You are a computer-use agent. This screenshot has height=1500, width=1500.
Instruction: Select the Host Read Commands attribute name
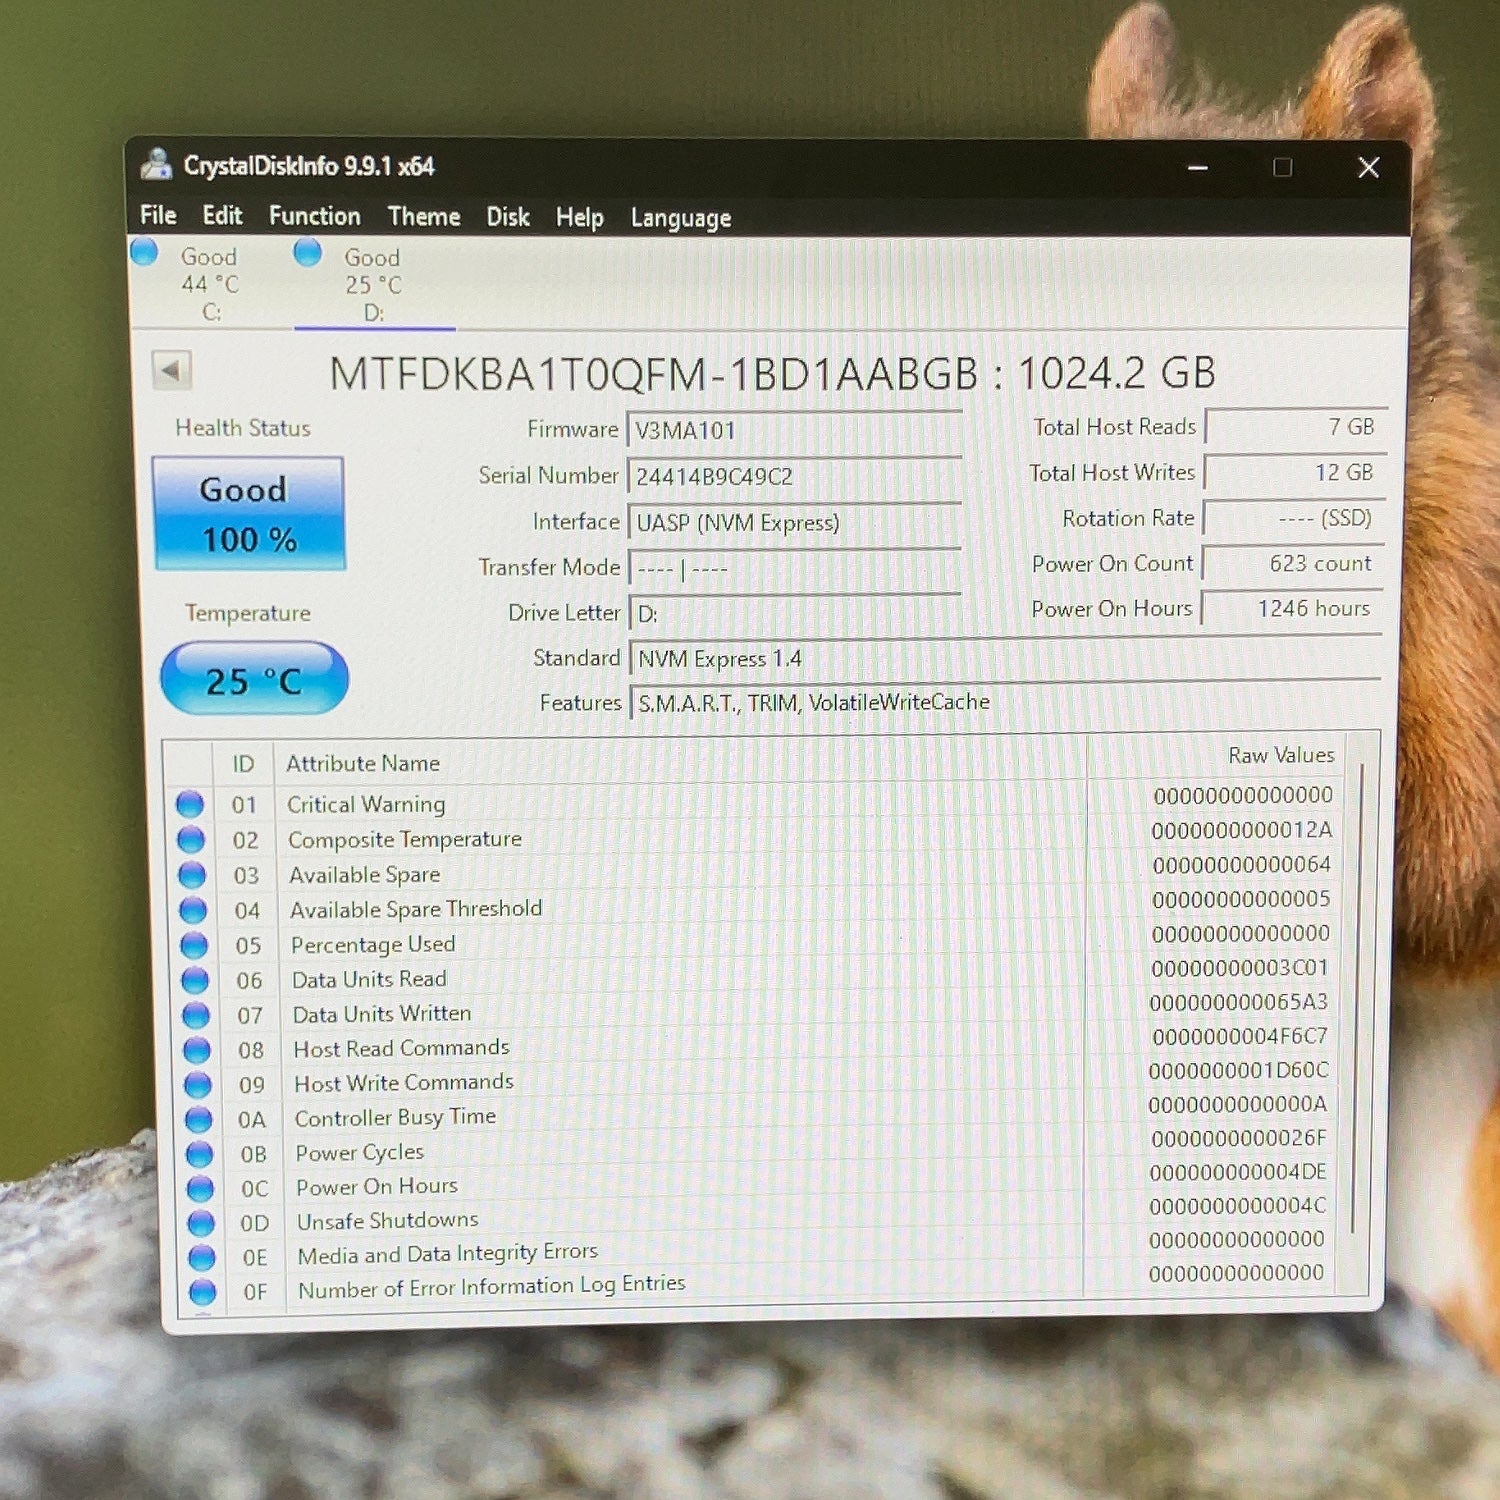click(402, 1048)
